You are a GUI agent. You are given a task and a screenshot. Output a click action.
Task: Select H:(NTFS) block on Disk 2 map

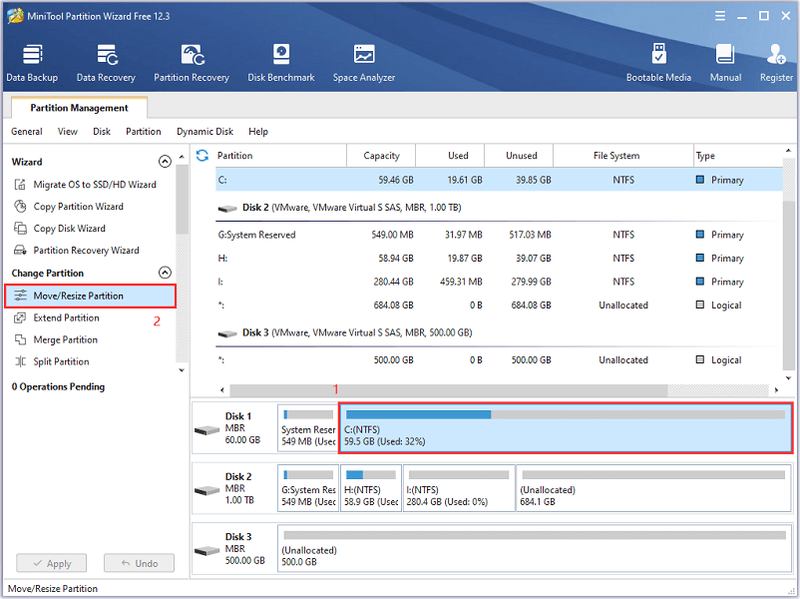tap(371, 488)
